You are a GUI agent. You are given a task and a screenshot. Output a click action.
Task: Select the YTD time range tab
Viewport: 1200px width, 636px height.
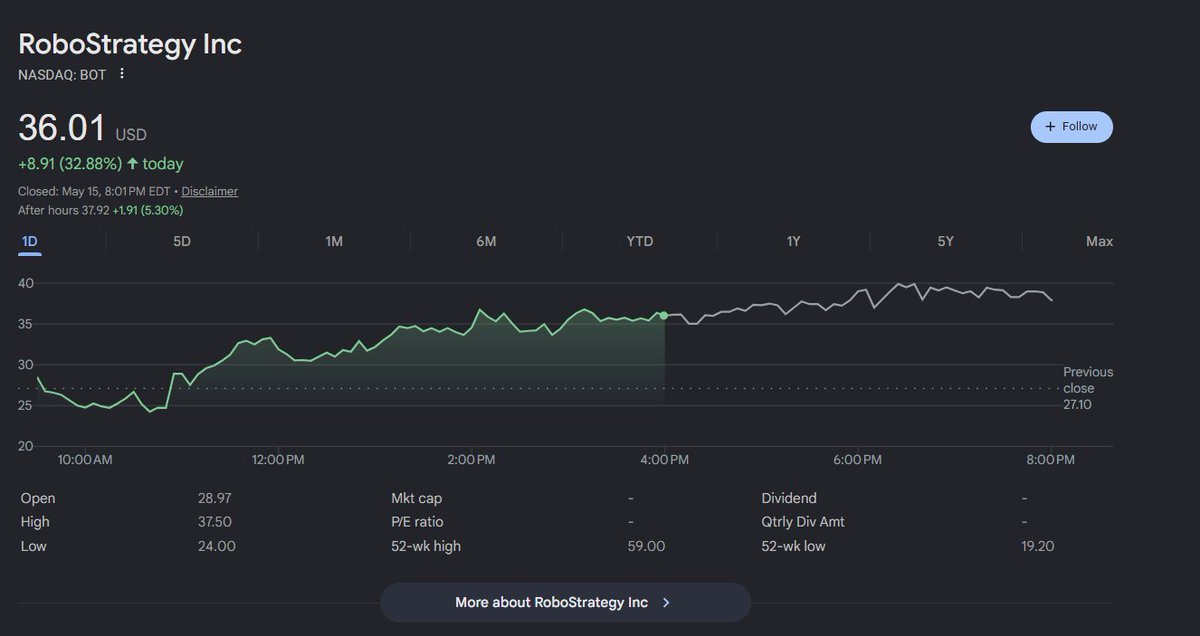[x=640, y=242]
